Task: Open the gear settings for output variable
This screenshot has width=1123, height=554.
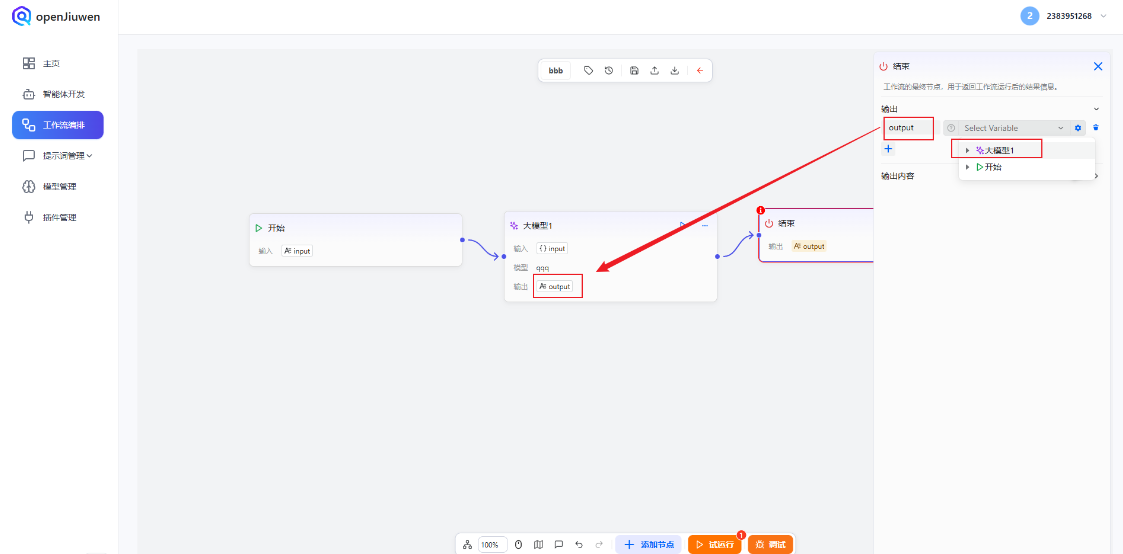Action: pyautogui.click(x=1078, y=128)
